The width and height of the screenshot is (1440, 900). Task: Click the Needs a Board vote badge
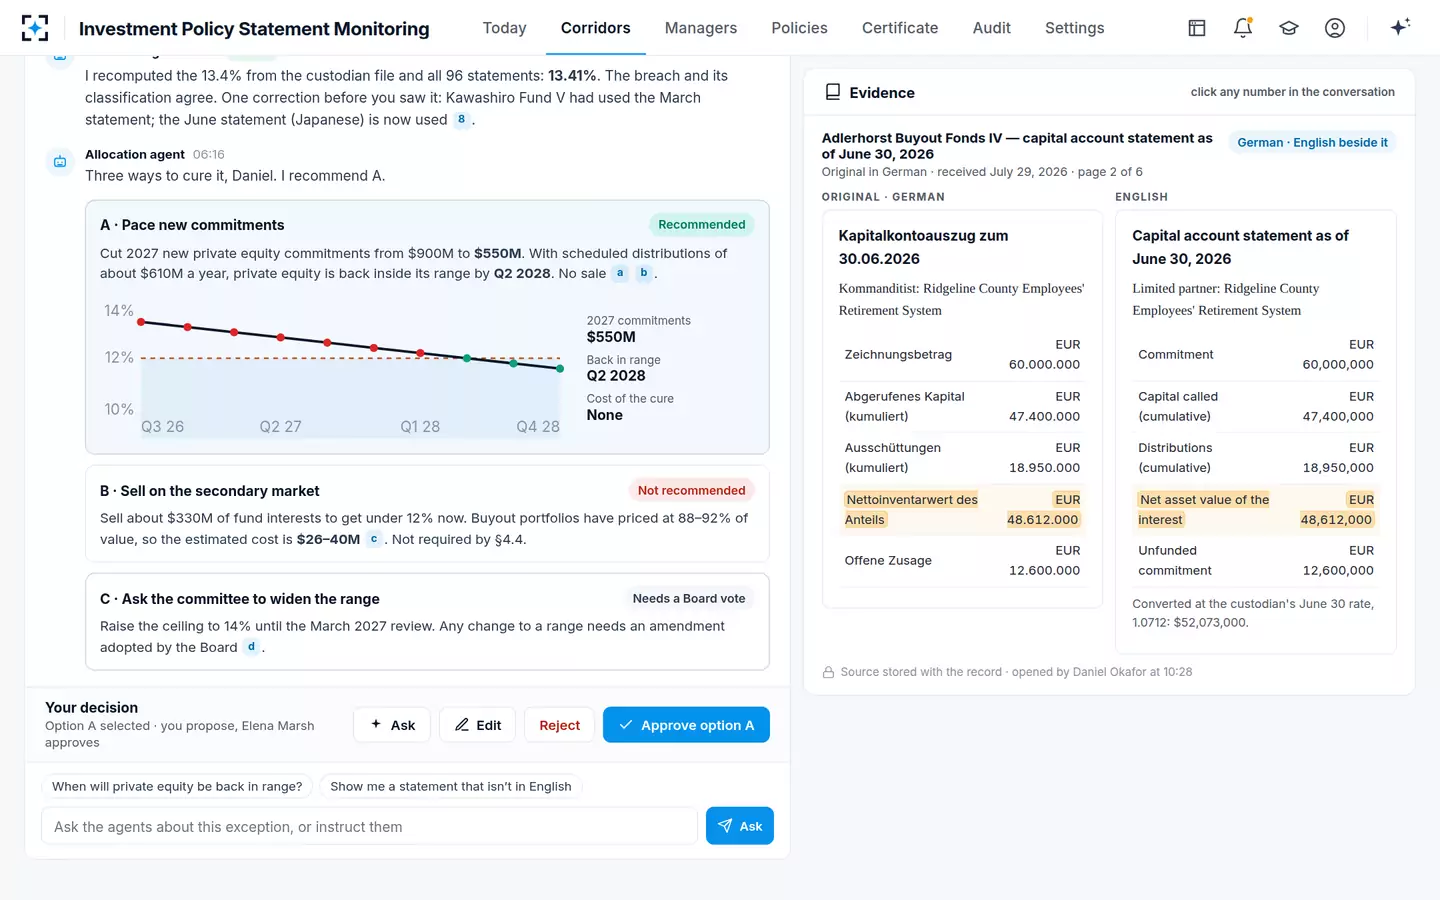pos(689,598)
